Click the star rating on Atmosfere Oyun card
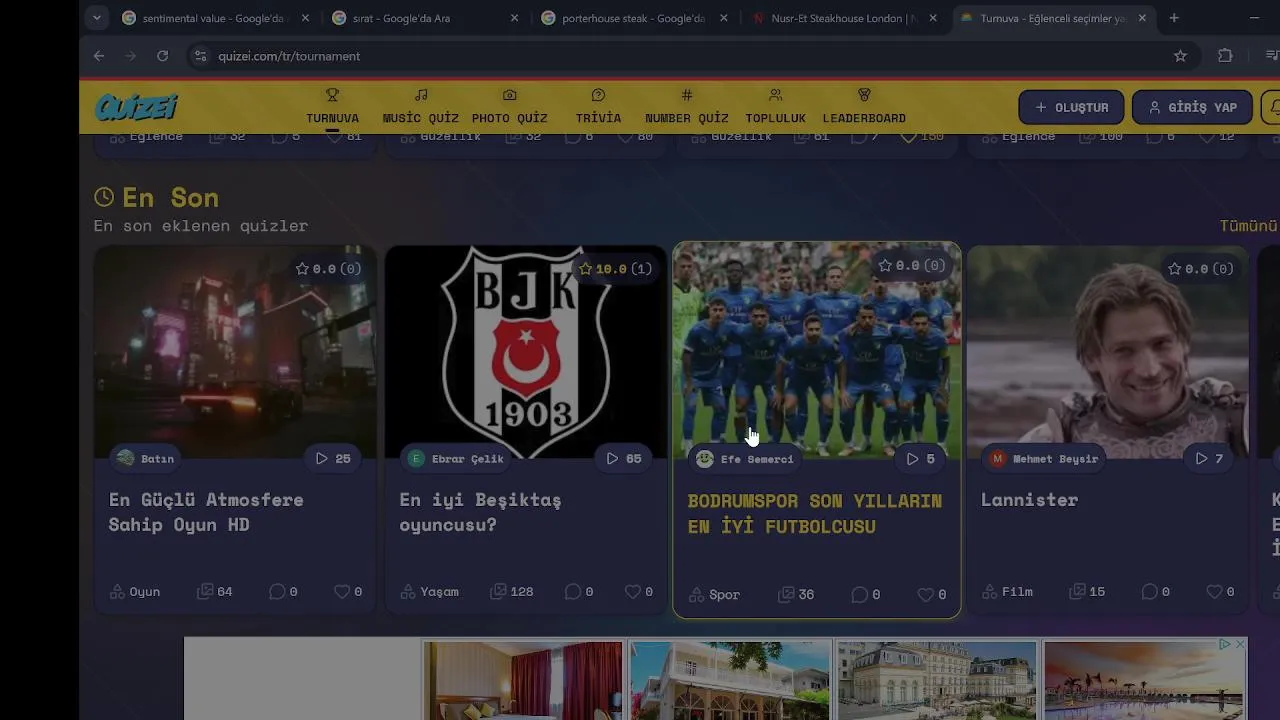 click(328, 268)
